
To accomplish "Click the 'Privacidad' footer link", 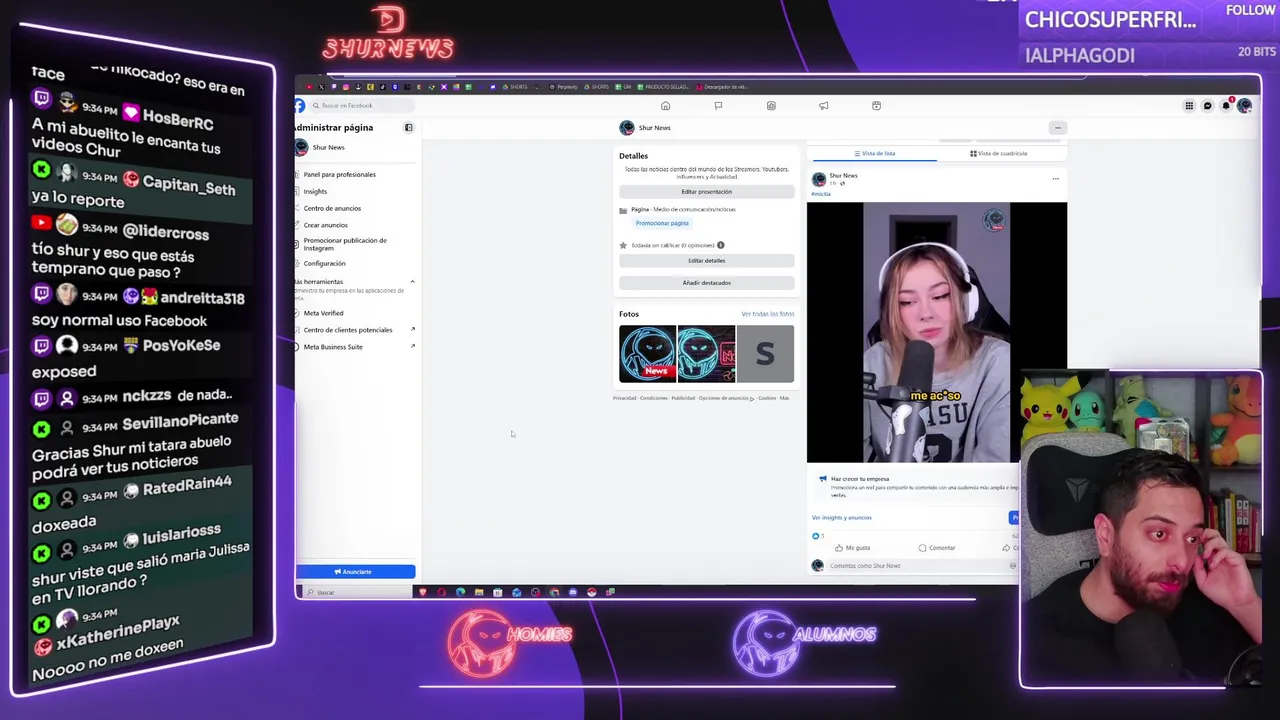I will (x=624, y=398).
